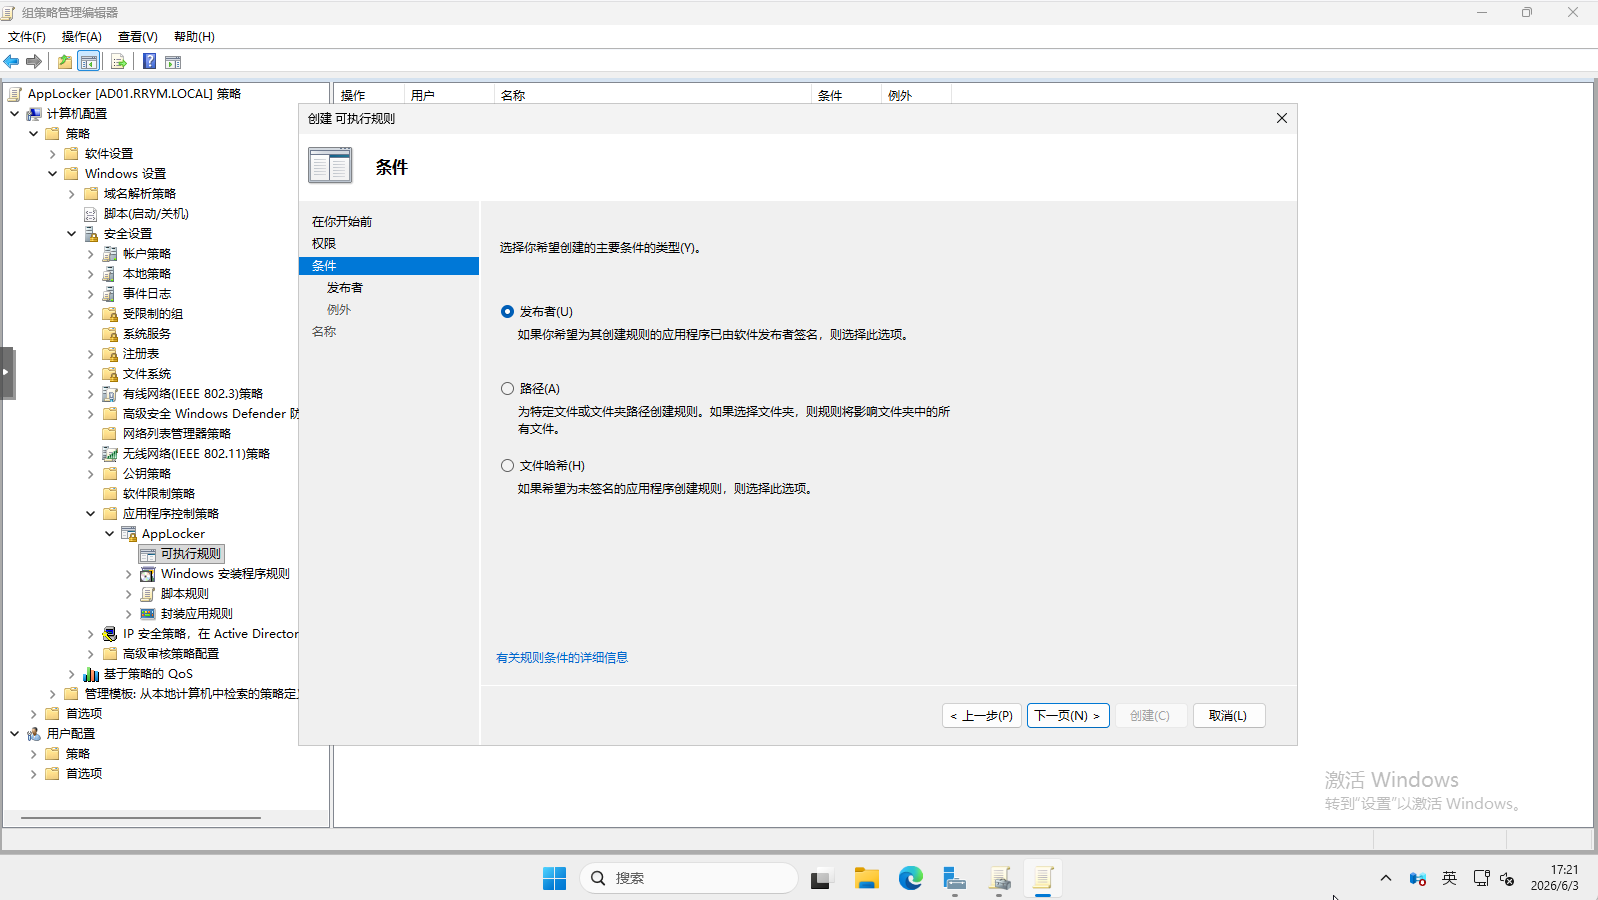This screenshot has height=900, width=1598.
Task: Click the Forward arrow in the toolbar
Action: point(34,62)
